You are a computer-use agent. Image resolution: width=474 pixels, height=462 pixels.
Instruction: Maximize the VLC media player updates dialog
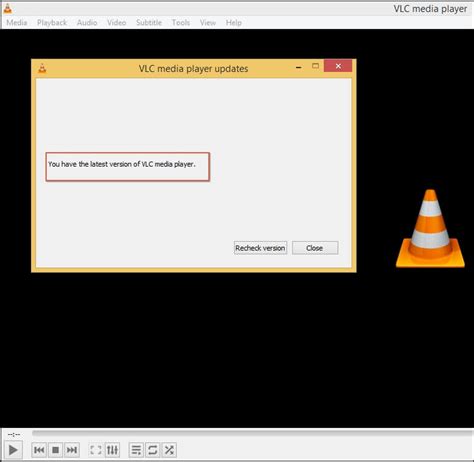pos(315,66)
